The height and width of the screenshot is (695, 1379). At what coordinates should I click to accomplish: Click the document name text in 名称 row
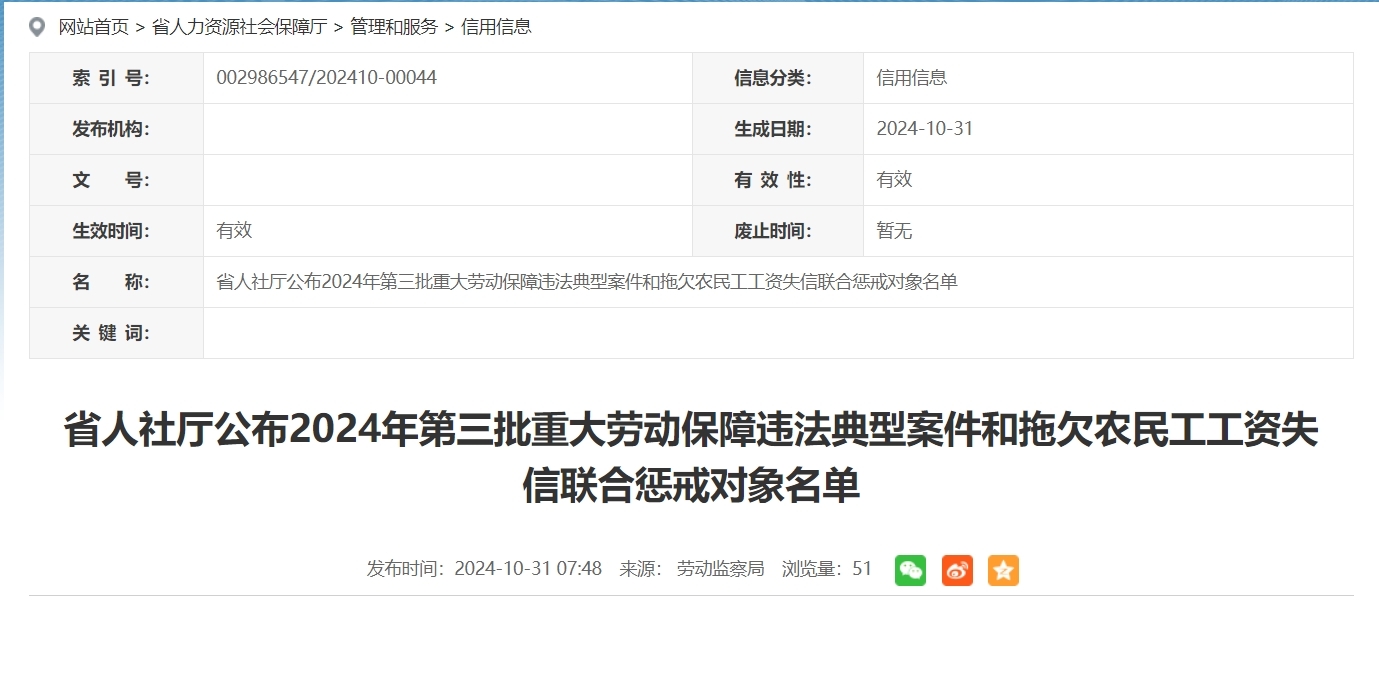pyautogui.click(x=586, y=282)
